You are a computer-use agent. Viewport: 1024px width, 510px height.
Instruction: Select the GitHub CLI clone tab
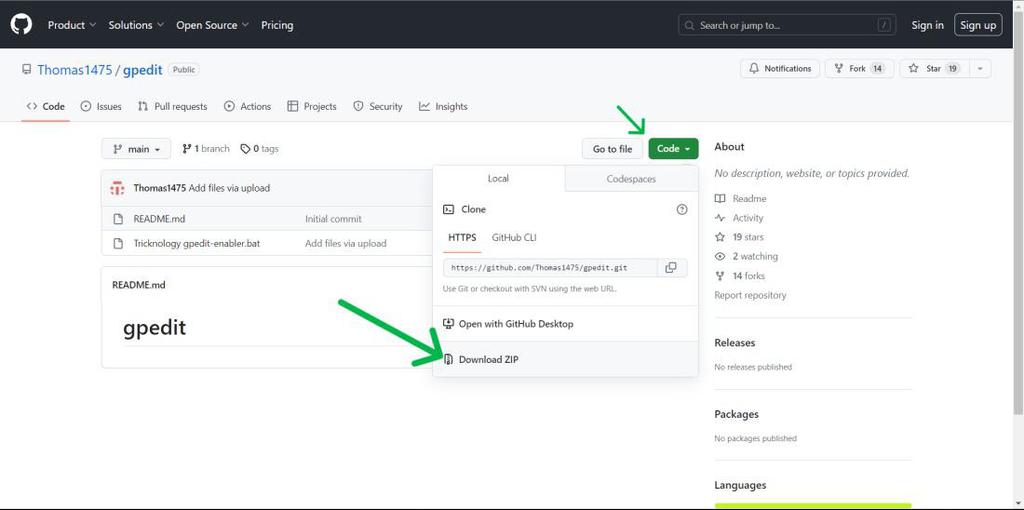pyautogui.click(x=514, y=238)
